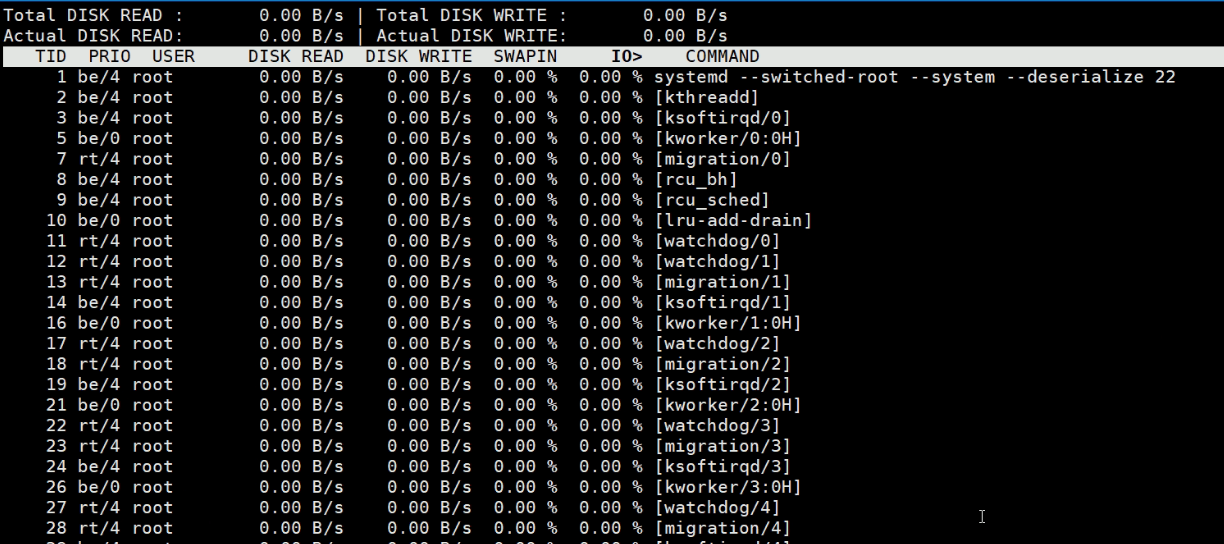Click the TID column header
The width and height of the screenshot is (1224, 544).
point(51,57)
